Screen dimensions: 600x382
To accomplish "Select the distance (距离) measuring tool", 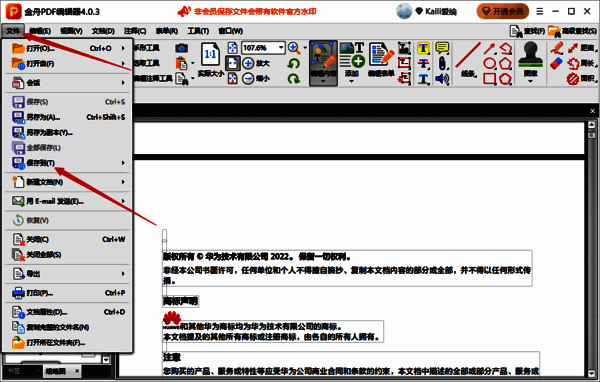I will coord(581,48).
